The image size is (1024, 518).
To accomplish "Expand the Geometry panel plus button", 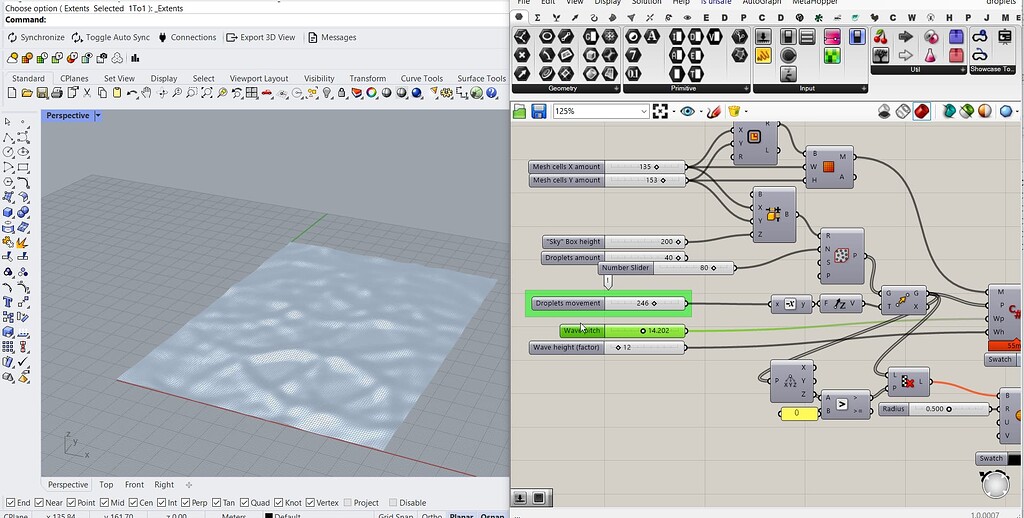I will click(x=616, y=88).
